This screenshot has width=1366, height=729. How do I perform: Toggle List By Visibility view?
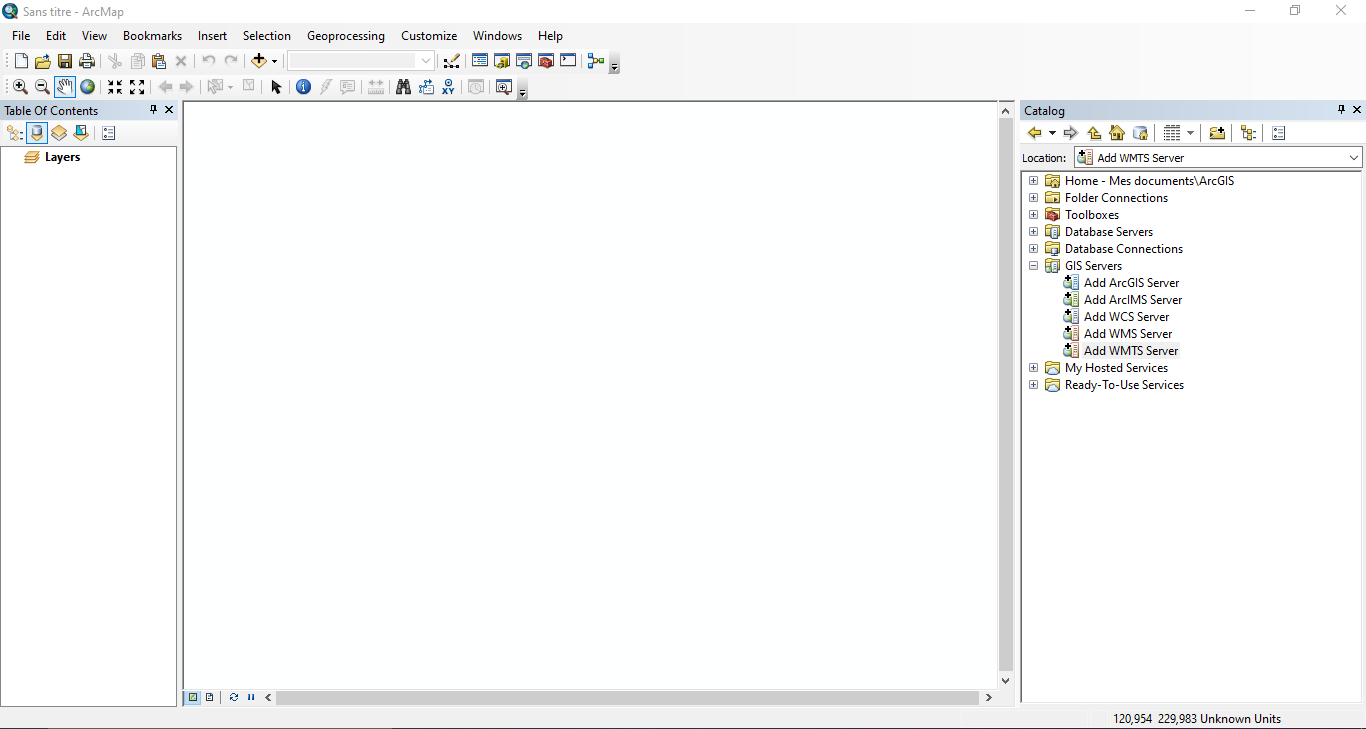coord(59,133)
